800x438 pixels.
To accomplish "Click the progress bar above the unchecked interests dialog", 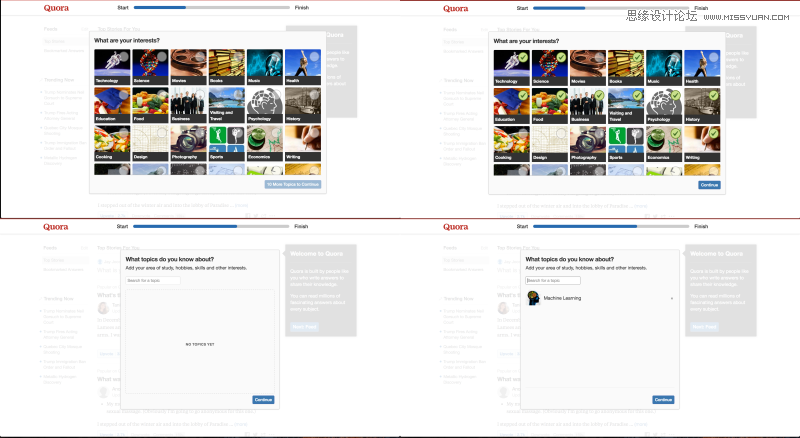I will (x=211, y=8).
